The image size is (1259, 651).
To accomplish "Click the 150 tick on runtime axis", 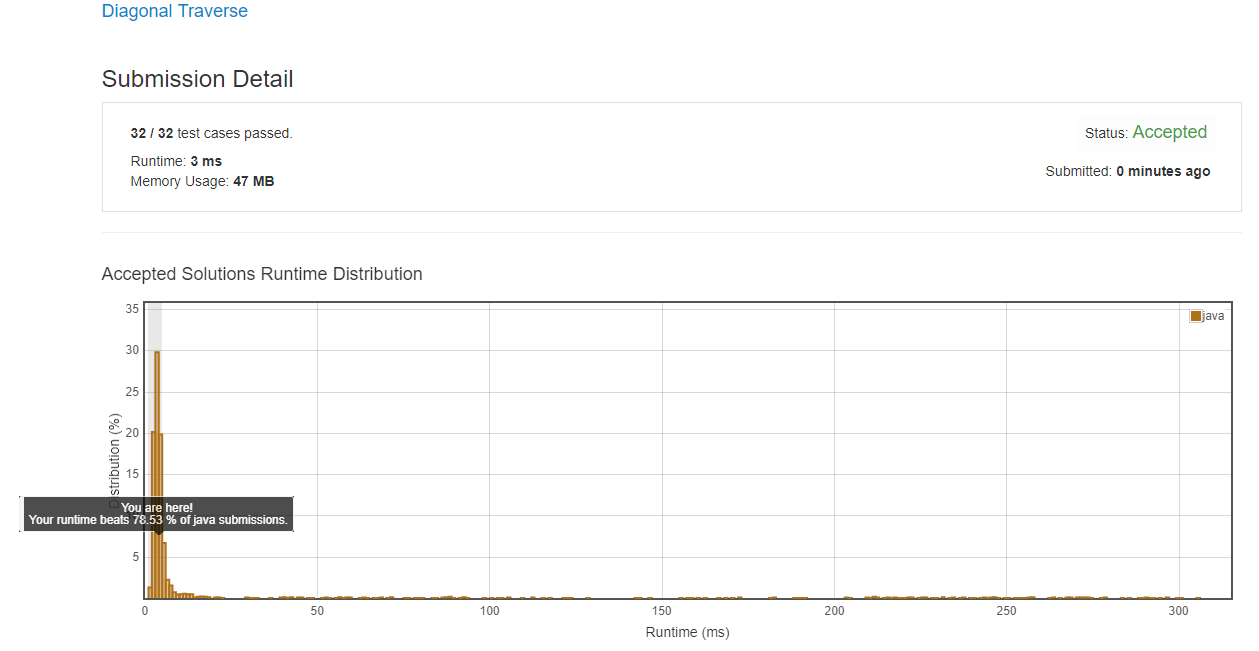I will 662,611.
